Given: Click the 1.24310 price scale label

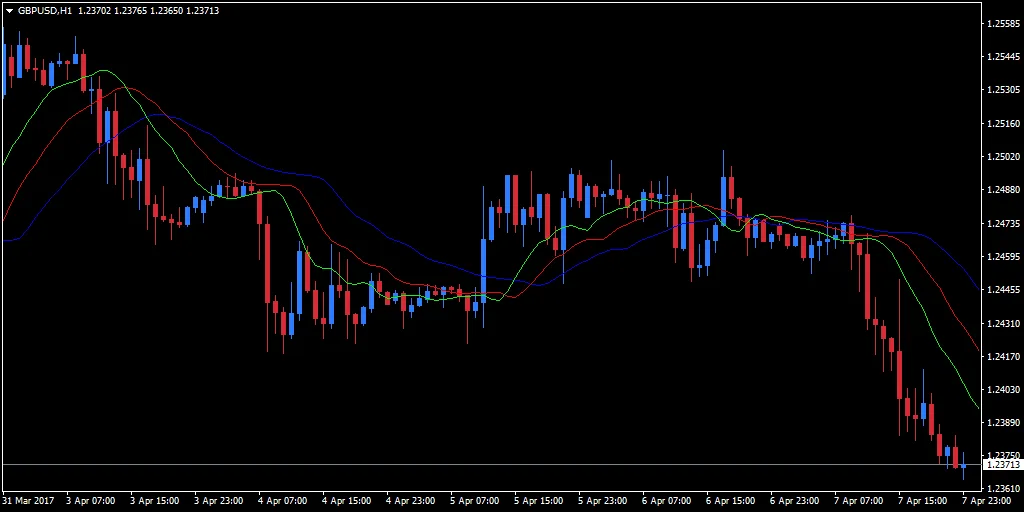Looking at the screenshot, I should pos(1003,323).
